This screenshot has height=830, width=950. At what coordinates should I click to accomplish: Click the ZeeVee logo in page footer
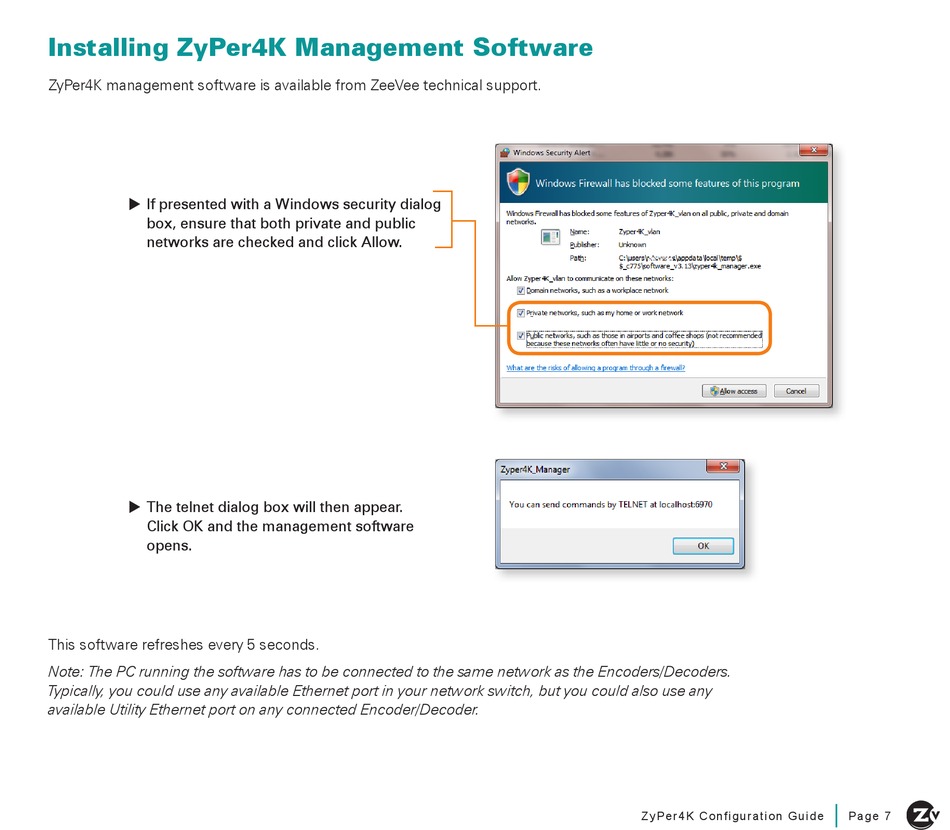tap(922, 815)
